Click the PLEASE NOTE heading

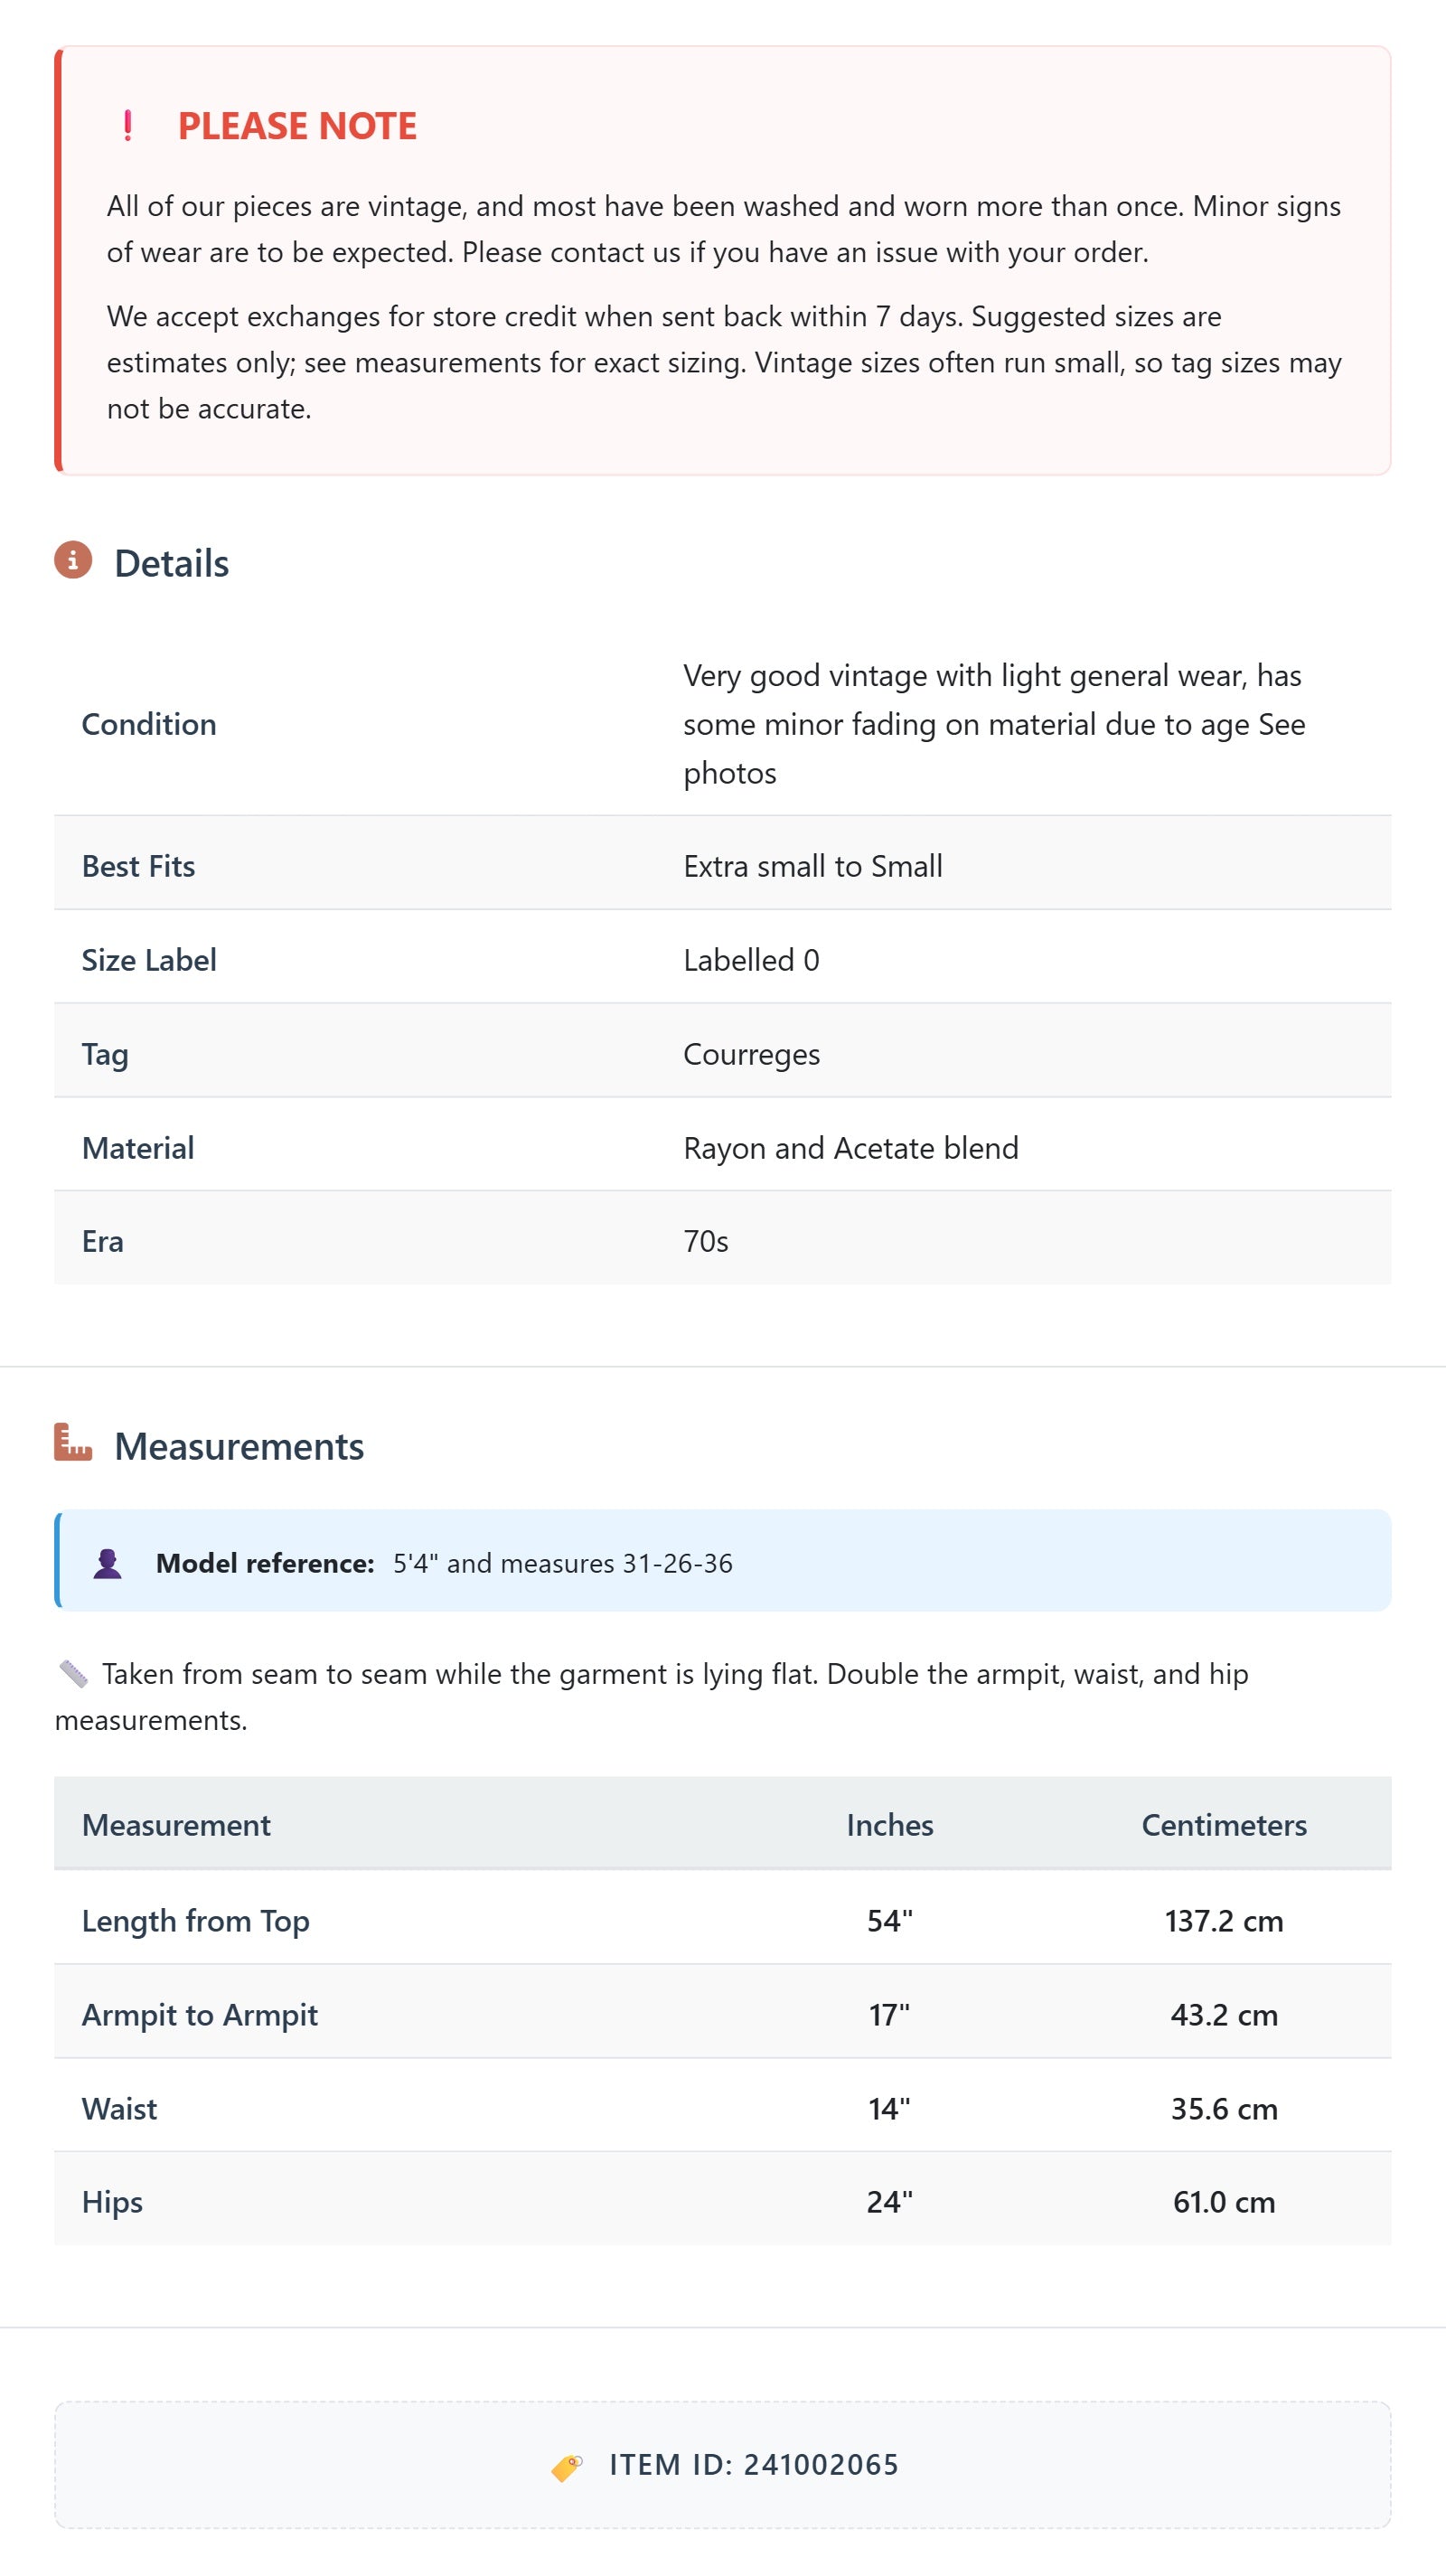click(x=297, y=126)
